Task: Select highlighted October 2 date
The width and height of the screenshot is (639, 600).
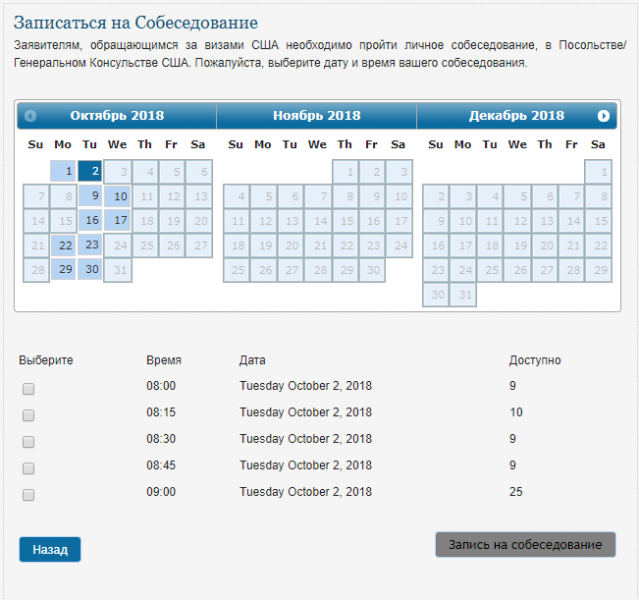Action: coord(90,171)
